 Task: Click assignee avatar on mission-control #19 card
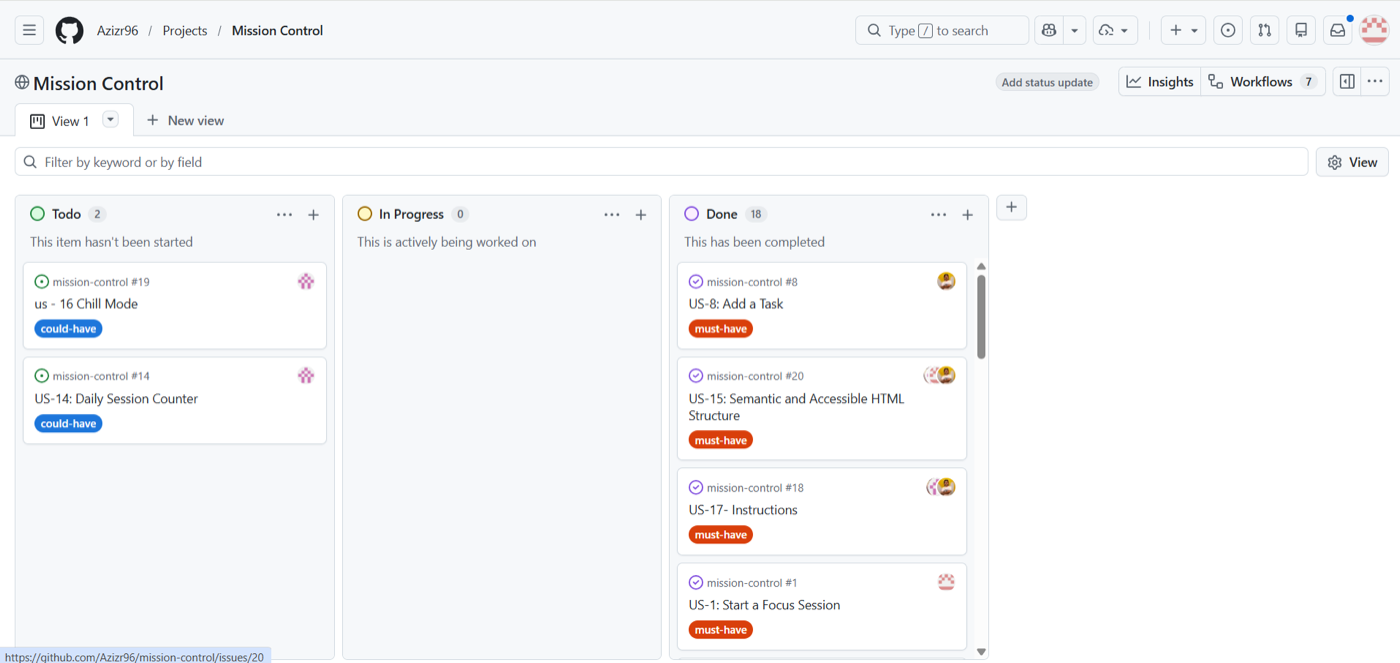pyautogui.click(x=306, y=281)
